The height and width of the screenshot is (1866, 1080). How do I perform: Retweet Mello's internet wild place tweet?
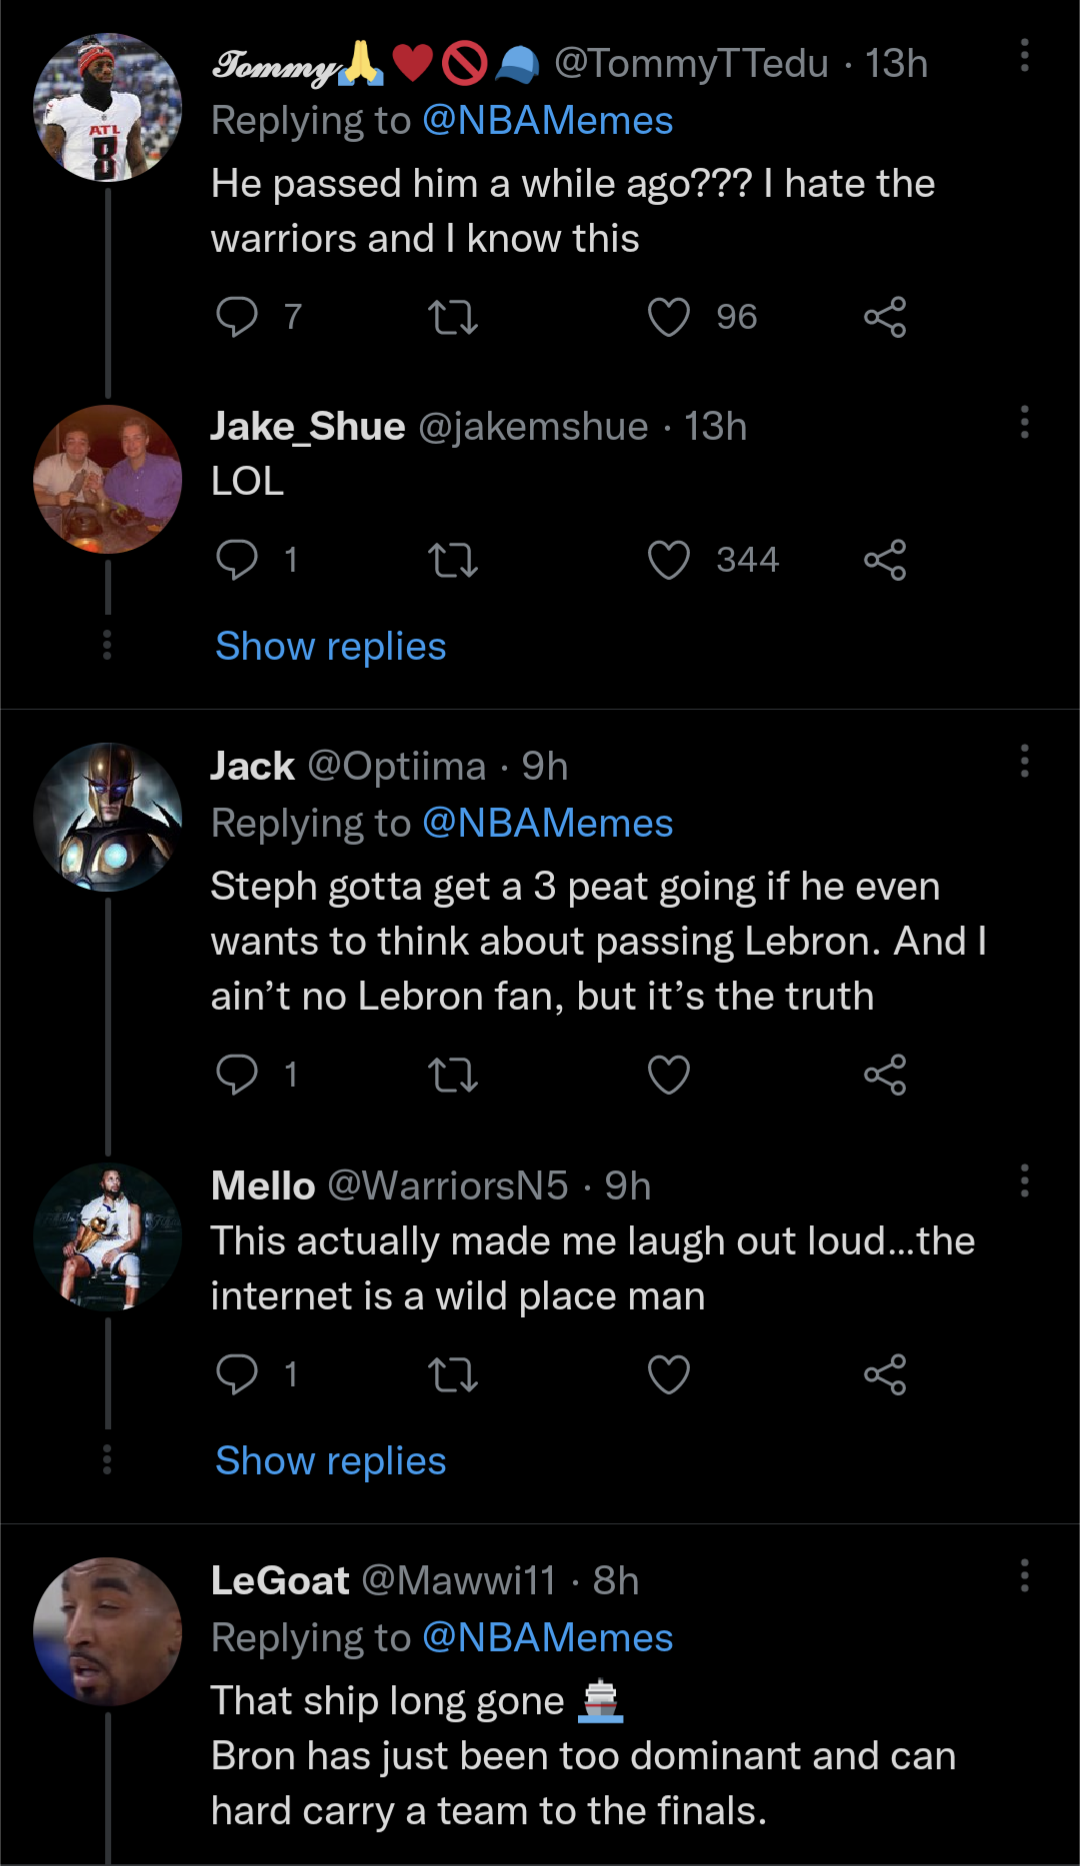(x=453, y=1374)
